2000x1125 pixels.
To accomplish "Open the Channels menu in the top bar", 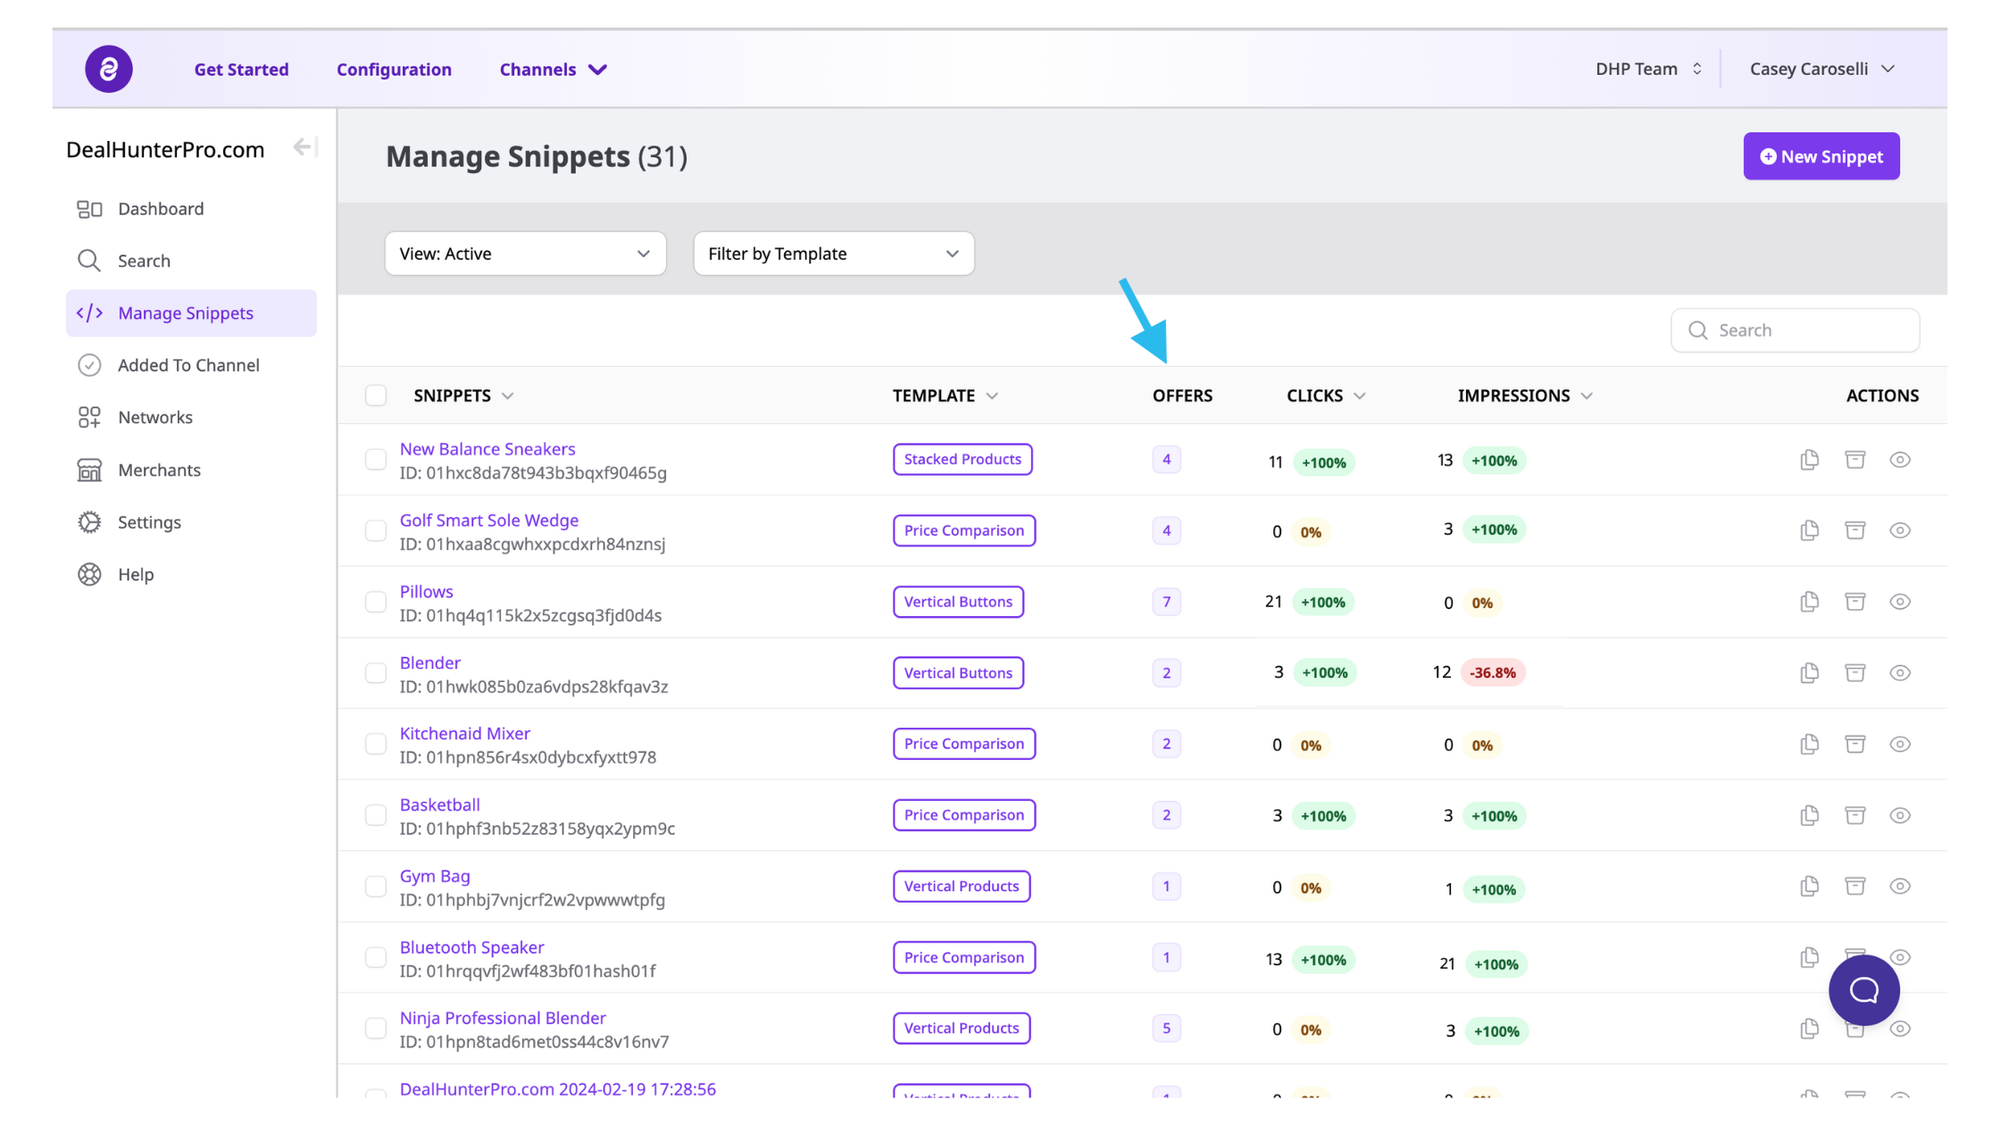I will click(553, 69).
